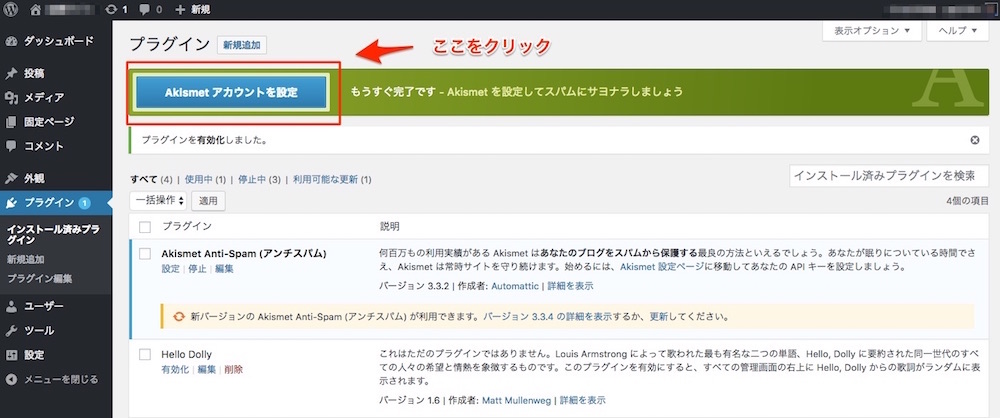Filter by 使用中 (1) plugins
Viewport: 1000px width, 418px height.
click(x=205, y=180)
